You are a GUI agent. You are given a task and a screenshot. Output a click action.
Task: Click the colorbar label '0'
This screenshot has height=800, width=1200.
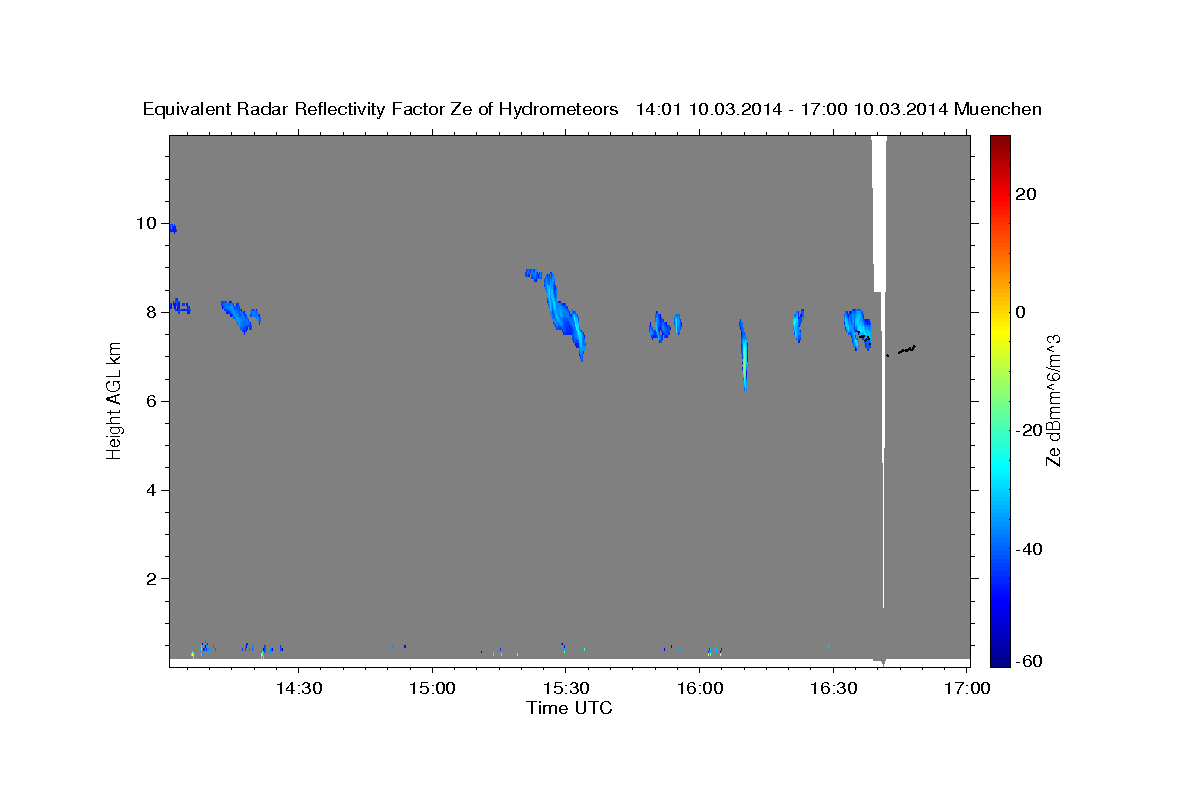[1021, 312]
